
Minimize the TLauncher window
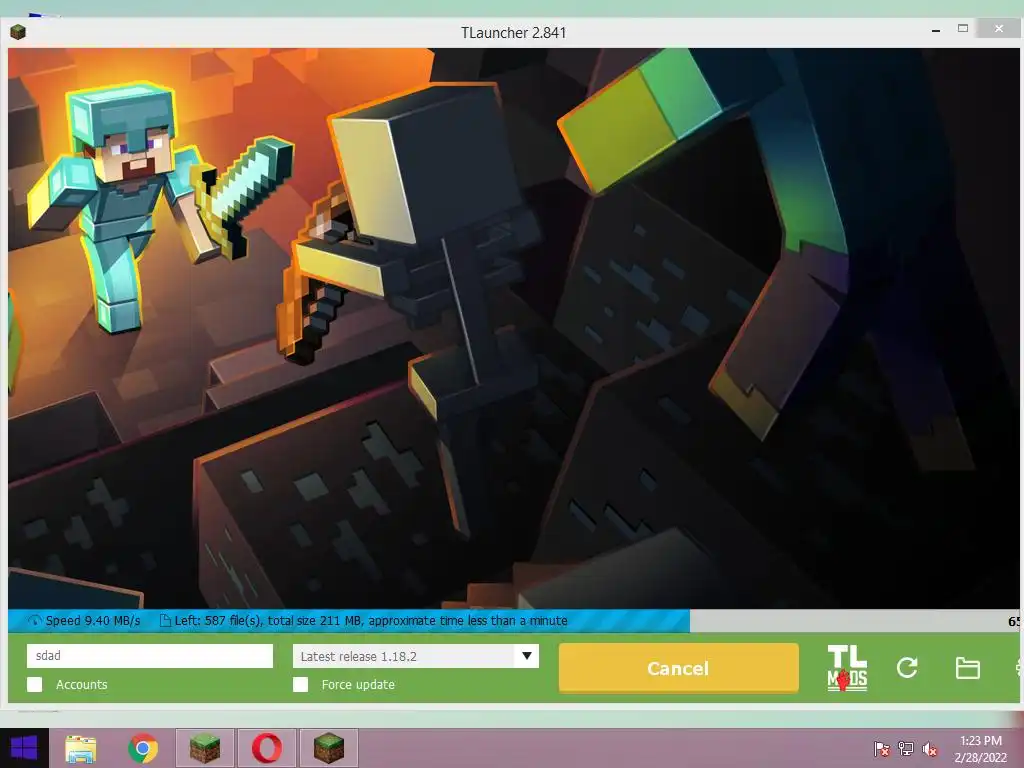point(936,31)
